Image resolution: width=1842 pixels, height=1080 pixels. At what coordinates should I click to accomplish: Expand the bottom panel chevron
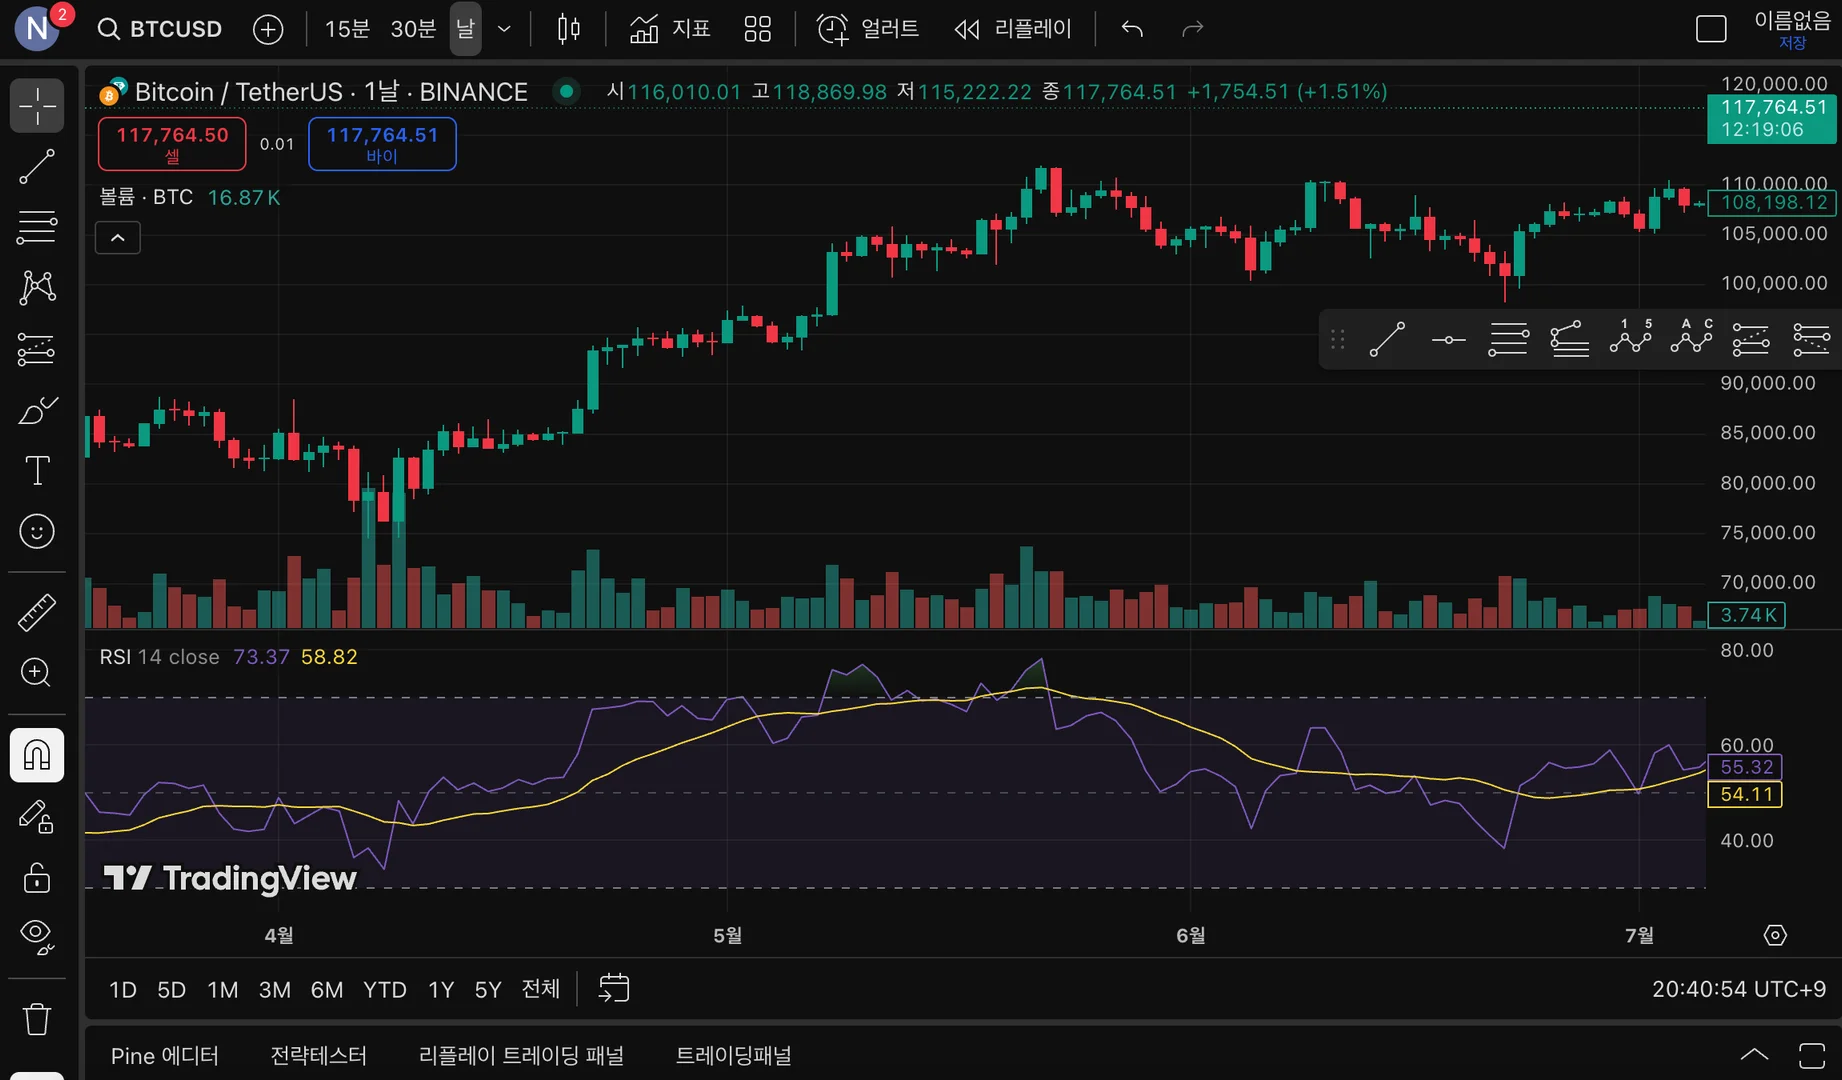click(1754, 1055)
